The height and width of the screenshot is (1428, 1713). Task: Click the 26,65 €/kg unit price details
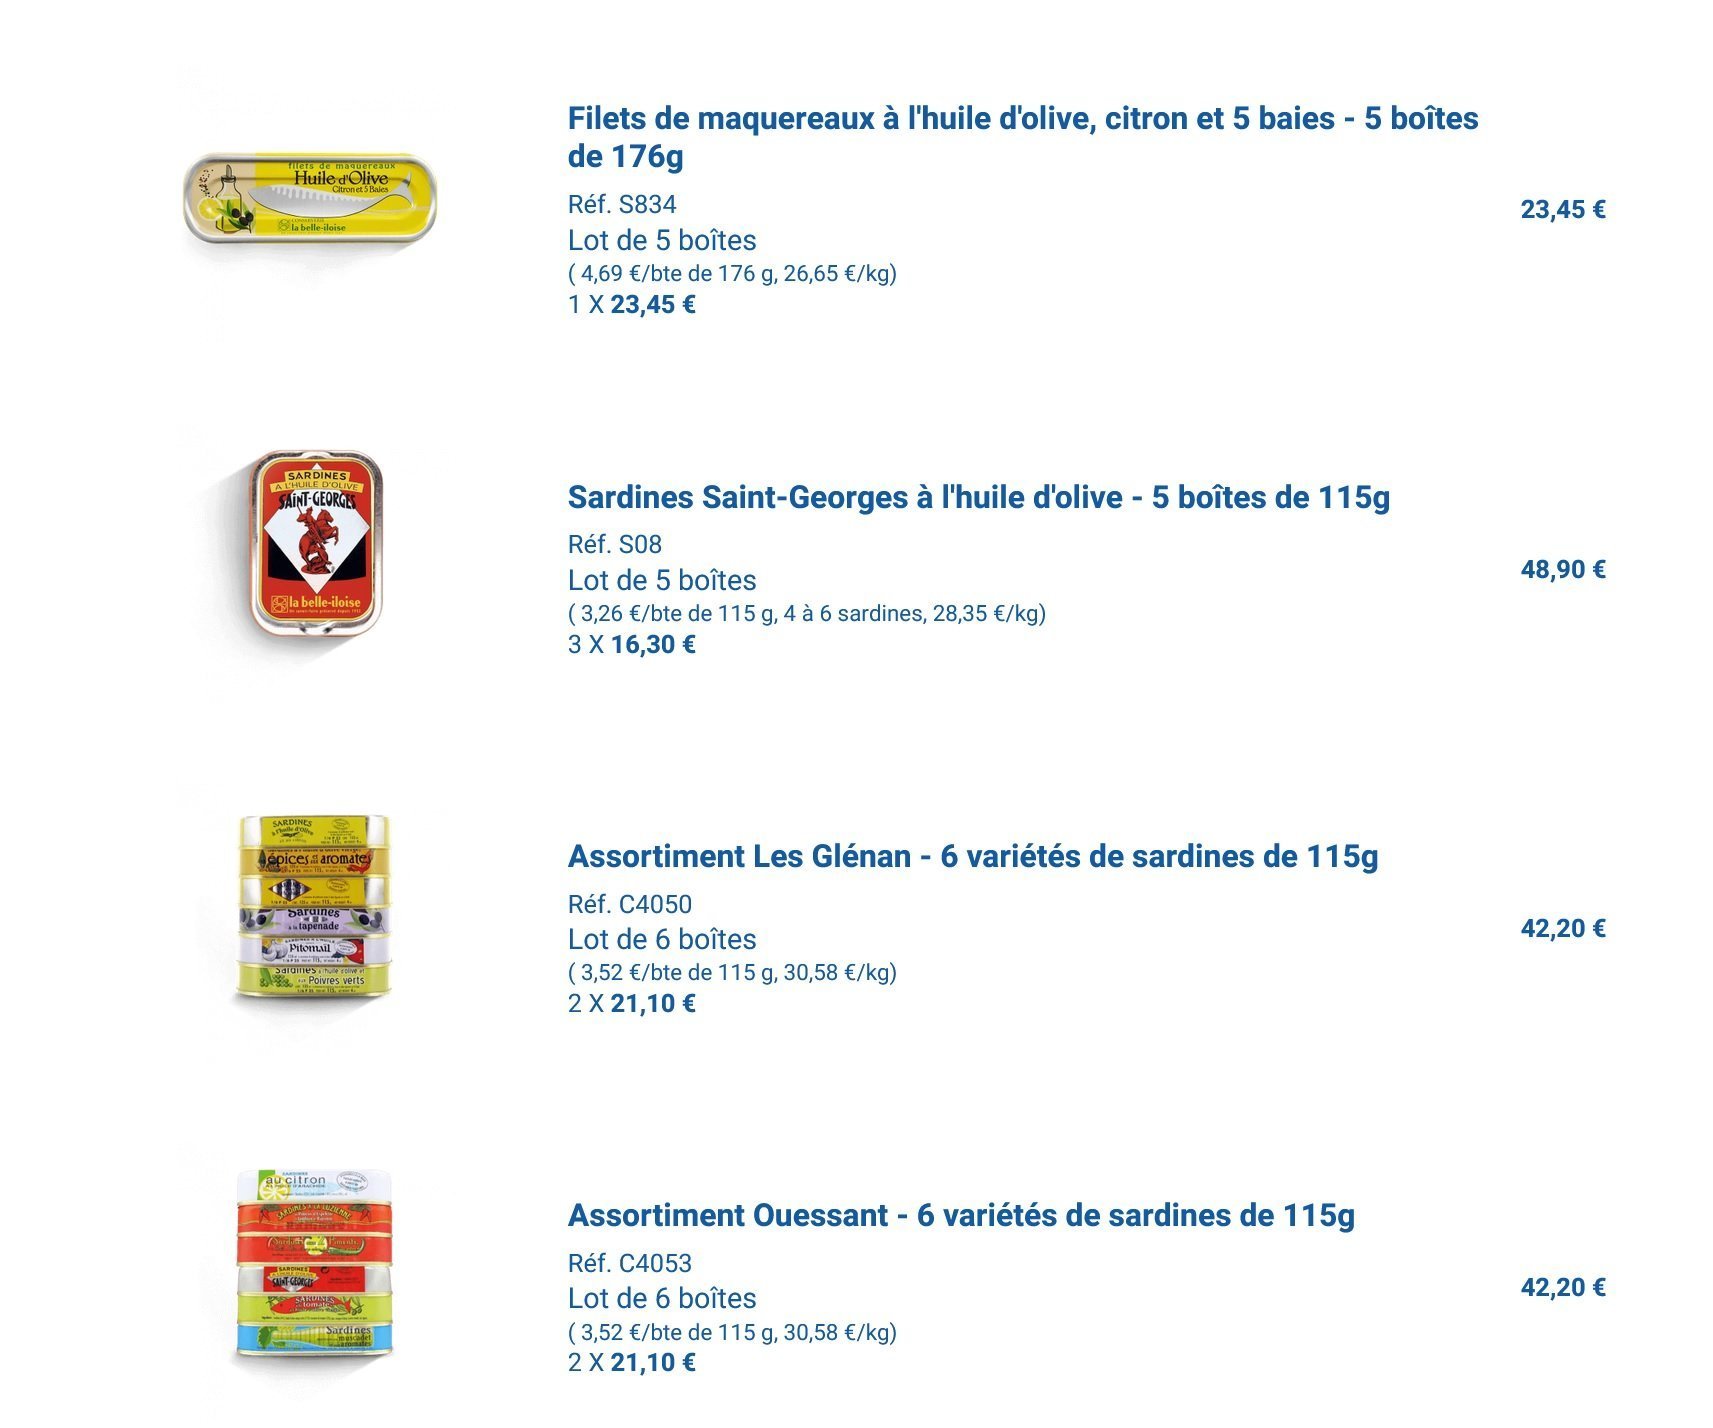(732, 274)
